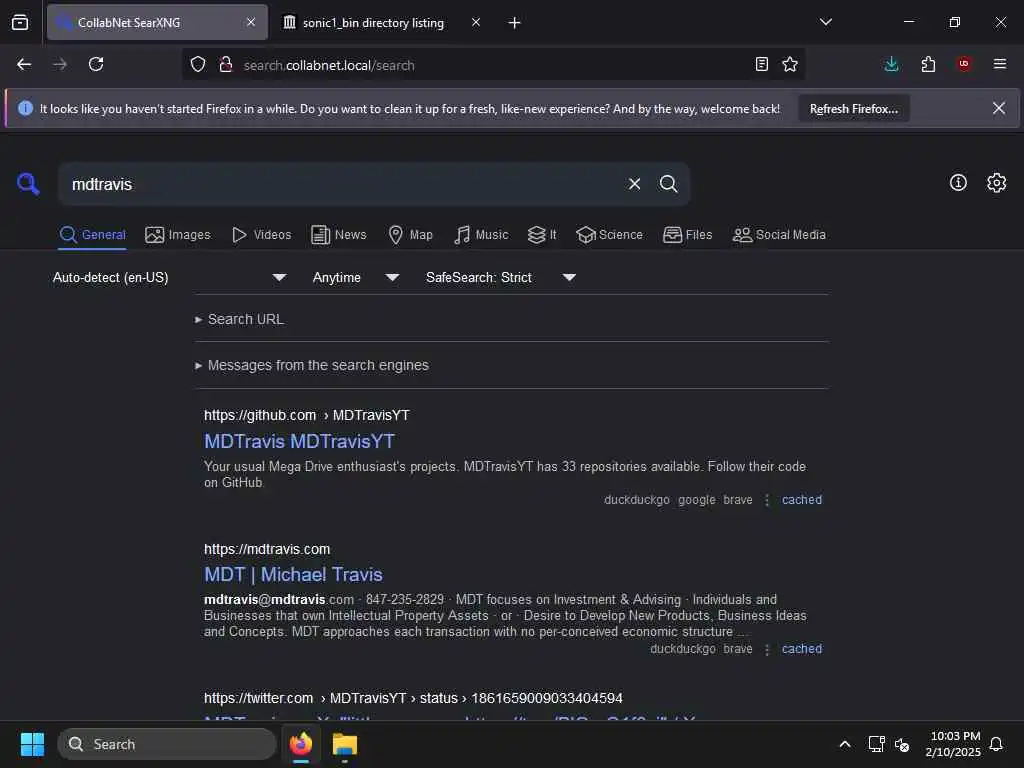Screen dimensions: 1024x768
Task: Select the General category tab
Action: [93, 235]
